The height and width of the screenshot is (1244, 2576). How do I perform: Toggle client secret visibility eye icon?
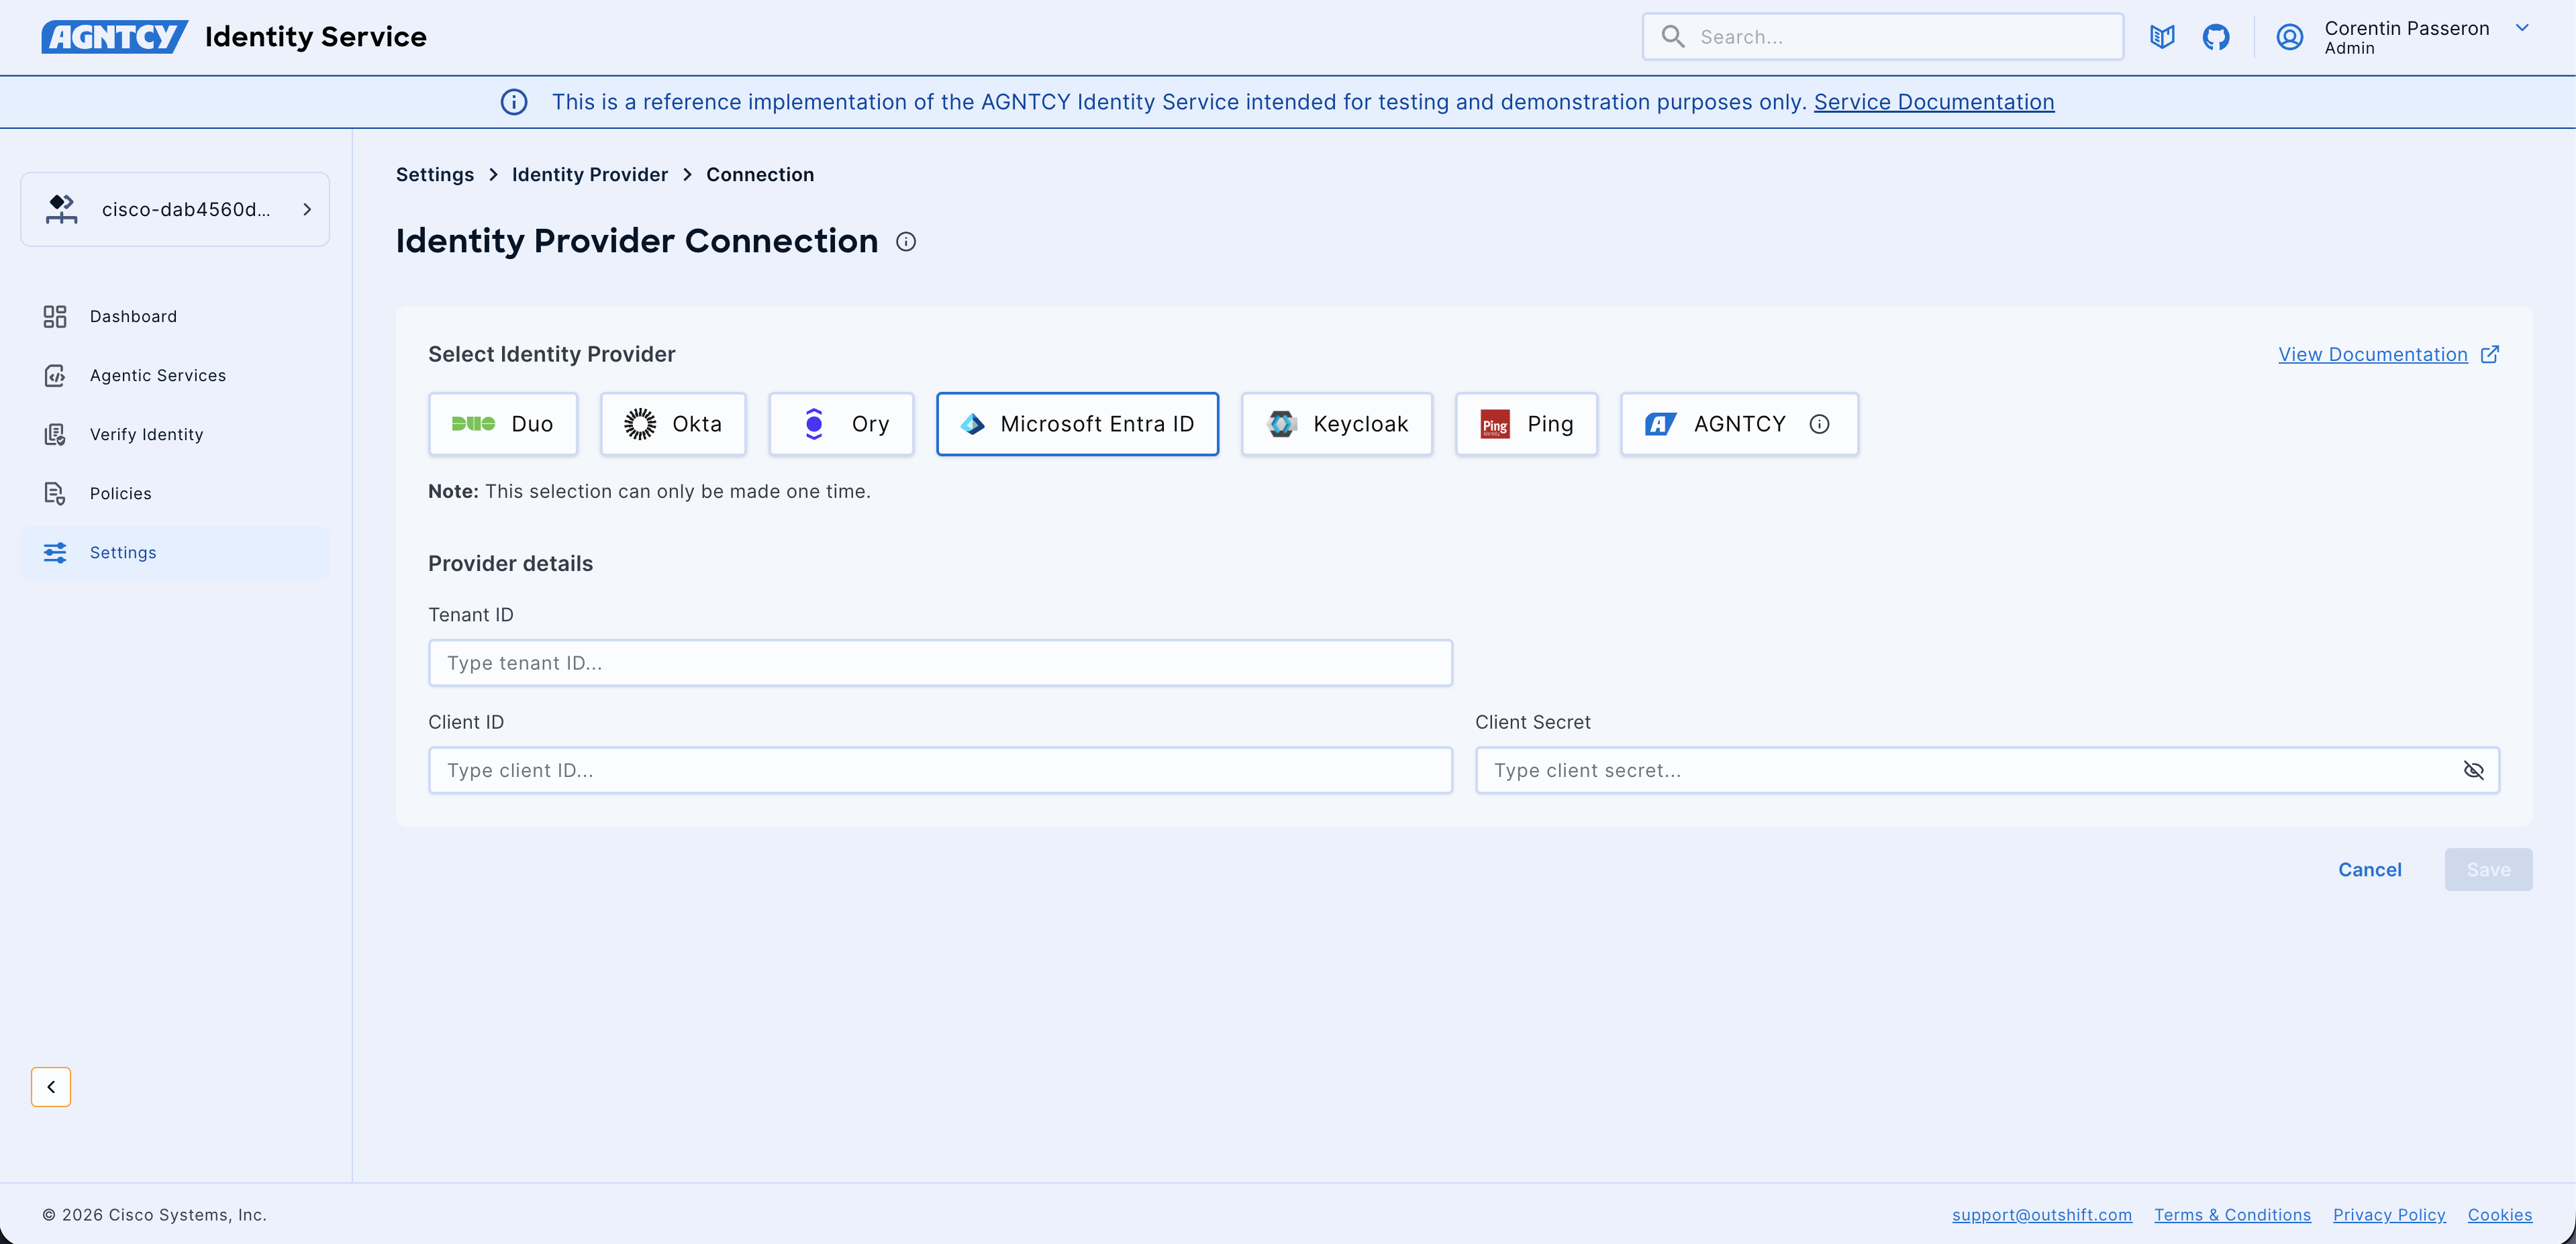point(2474,770)
